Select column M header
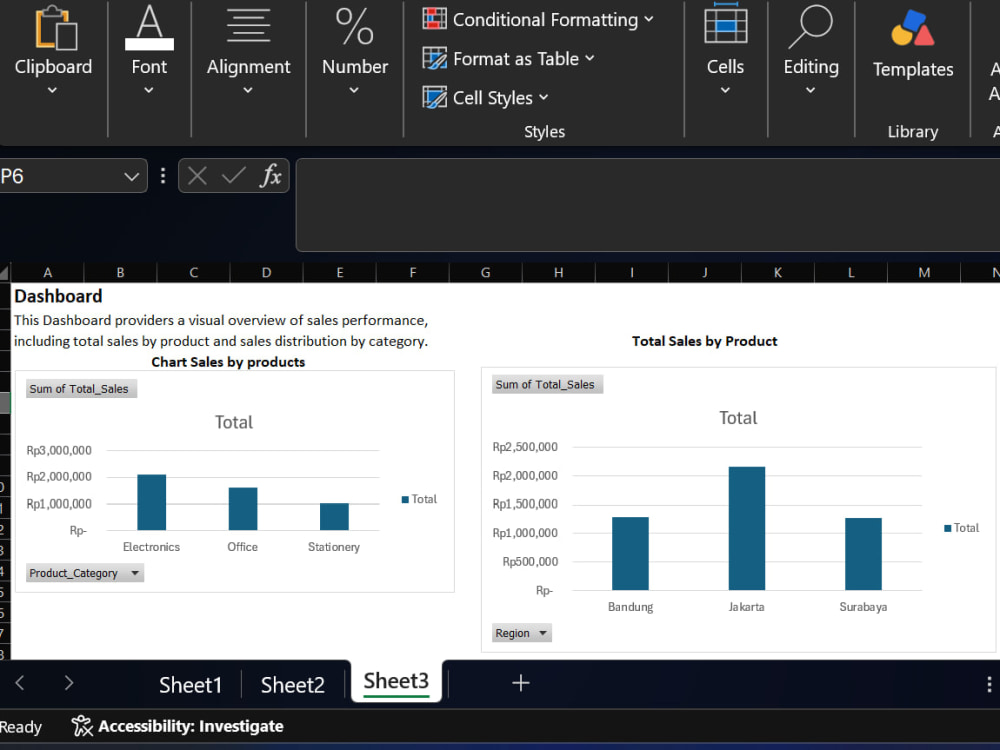The width and height of the screenshot is (1000, 750). tap(923, 272)
